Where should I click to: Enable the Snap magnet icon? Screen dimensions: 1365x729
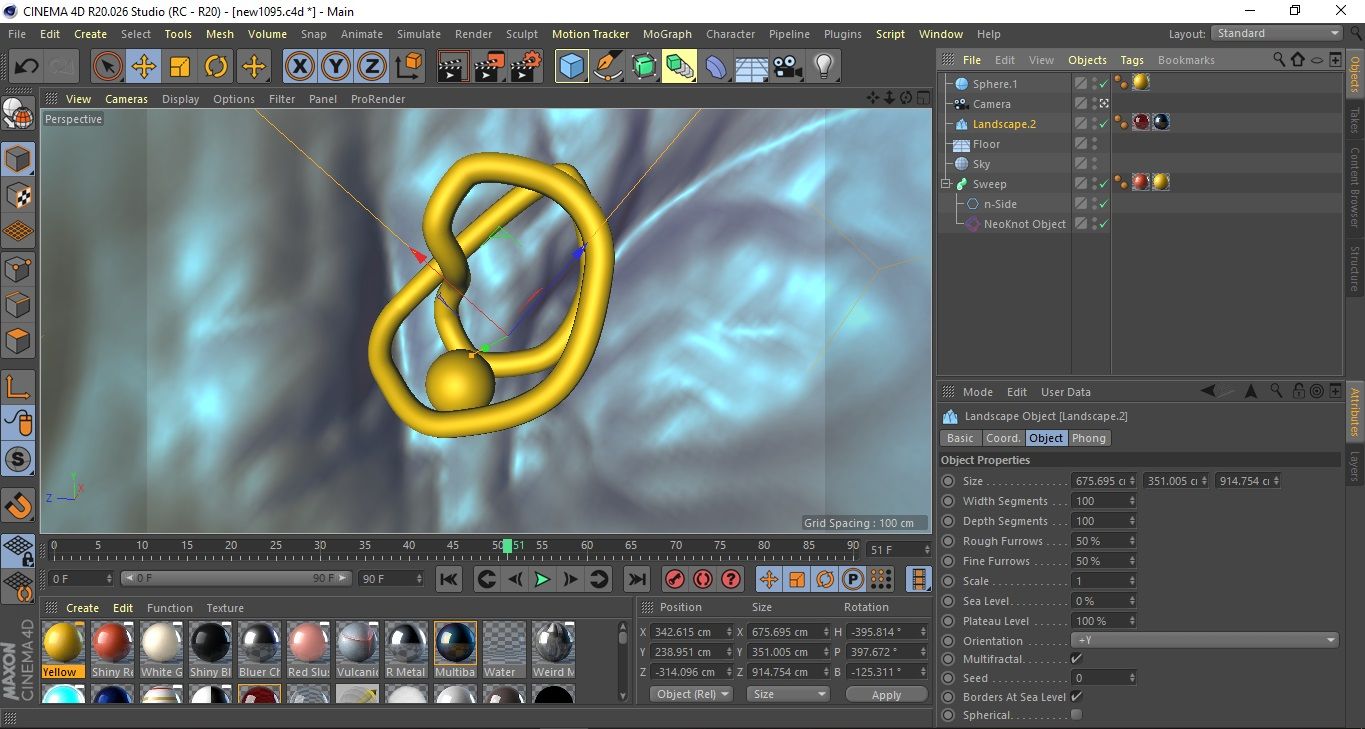point(18,506)
